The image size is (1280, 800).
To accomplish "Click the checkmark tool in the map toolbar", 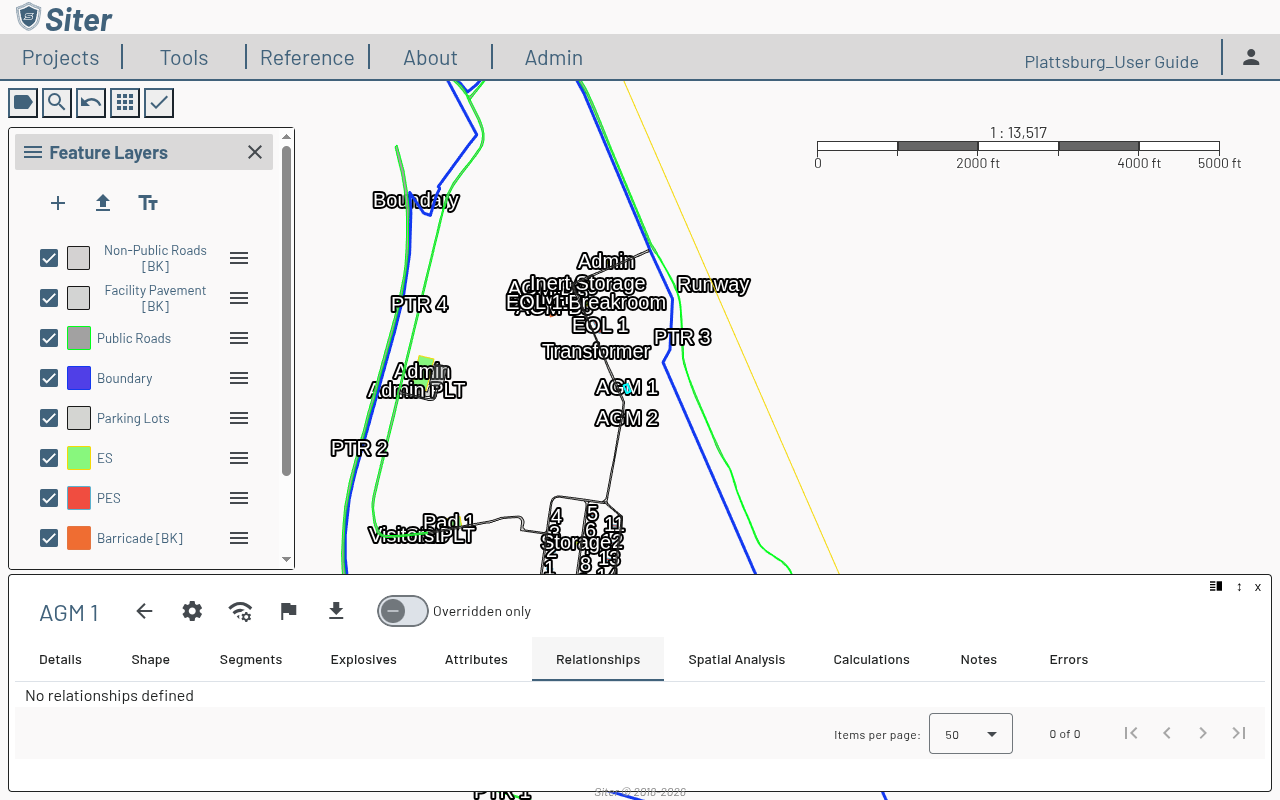I will tap(159, 102).
